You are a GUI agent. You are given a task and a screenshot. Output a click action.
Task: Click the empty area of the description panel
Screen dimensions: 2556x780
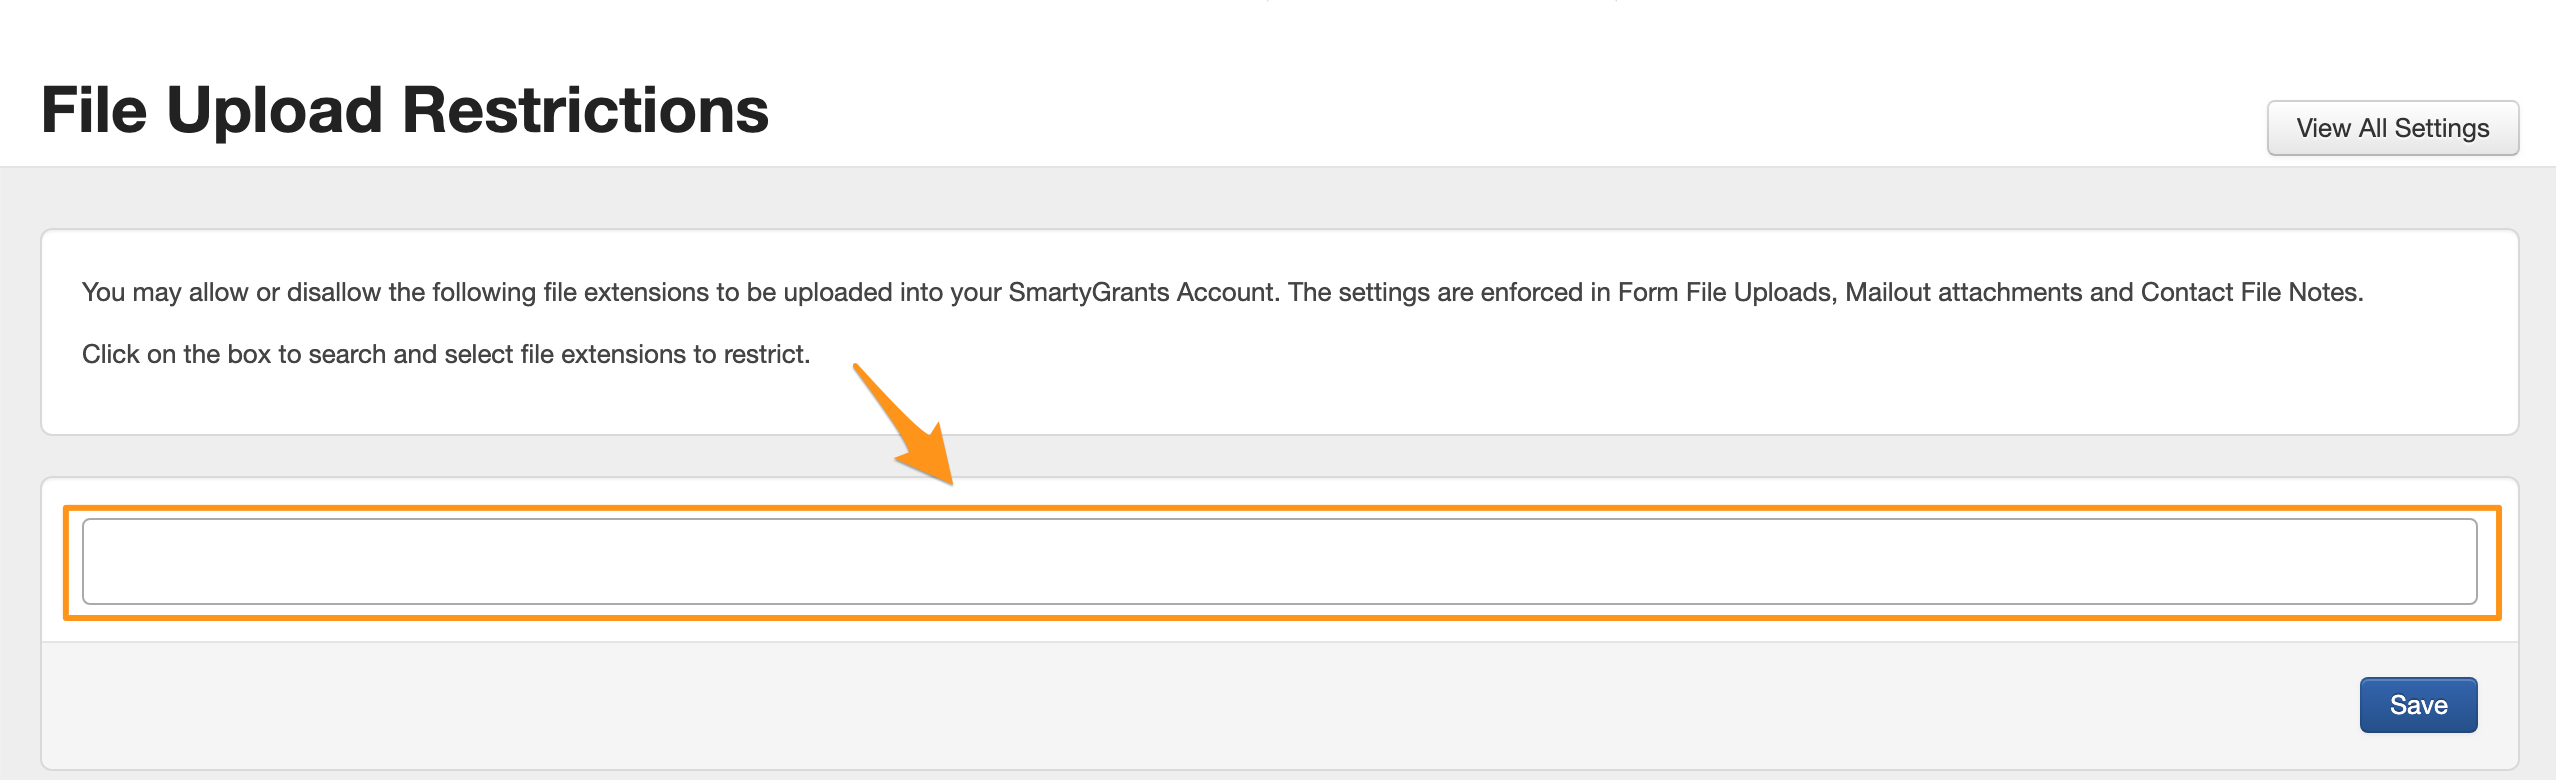(x=1600, y=385)
